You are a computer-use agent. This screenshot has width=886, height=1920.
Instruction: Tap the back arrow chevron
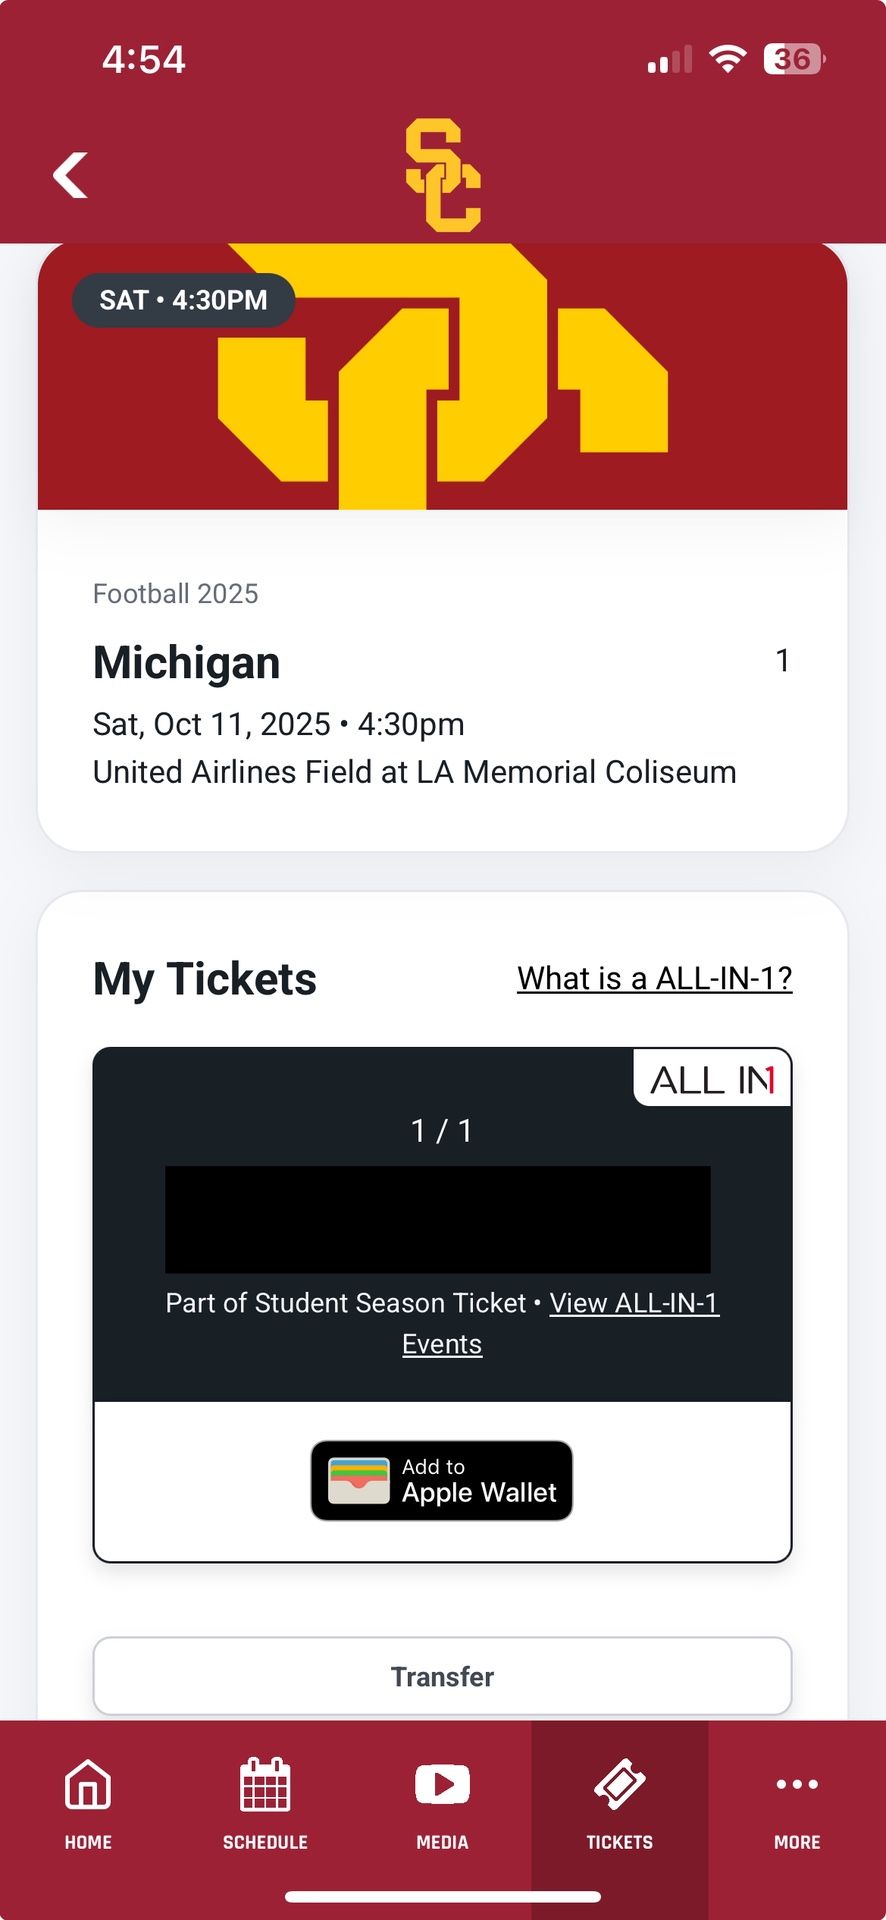70,175
